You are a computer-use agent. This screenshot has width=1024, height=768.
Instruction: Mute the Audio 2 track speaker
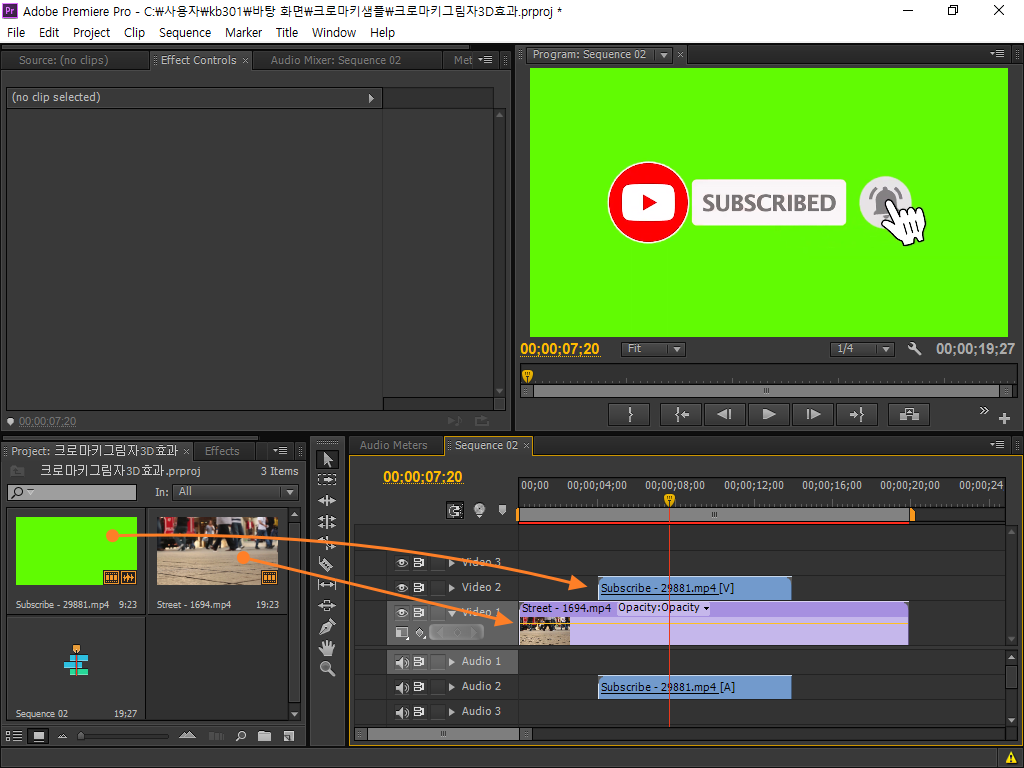tap(402, 687)
